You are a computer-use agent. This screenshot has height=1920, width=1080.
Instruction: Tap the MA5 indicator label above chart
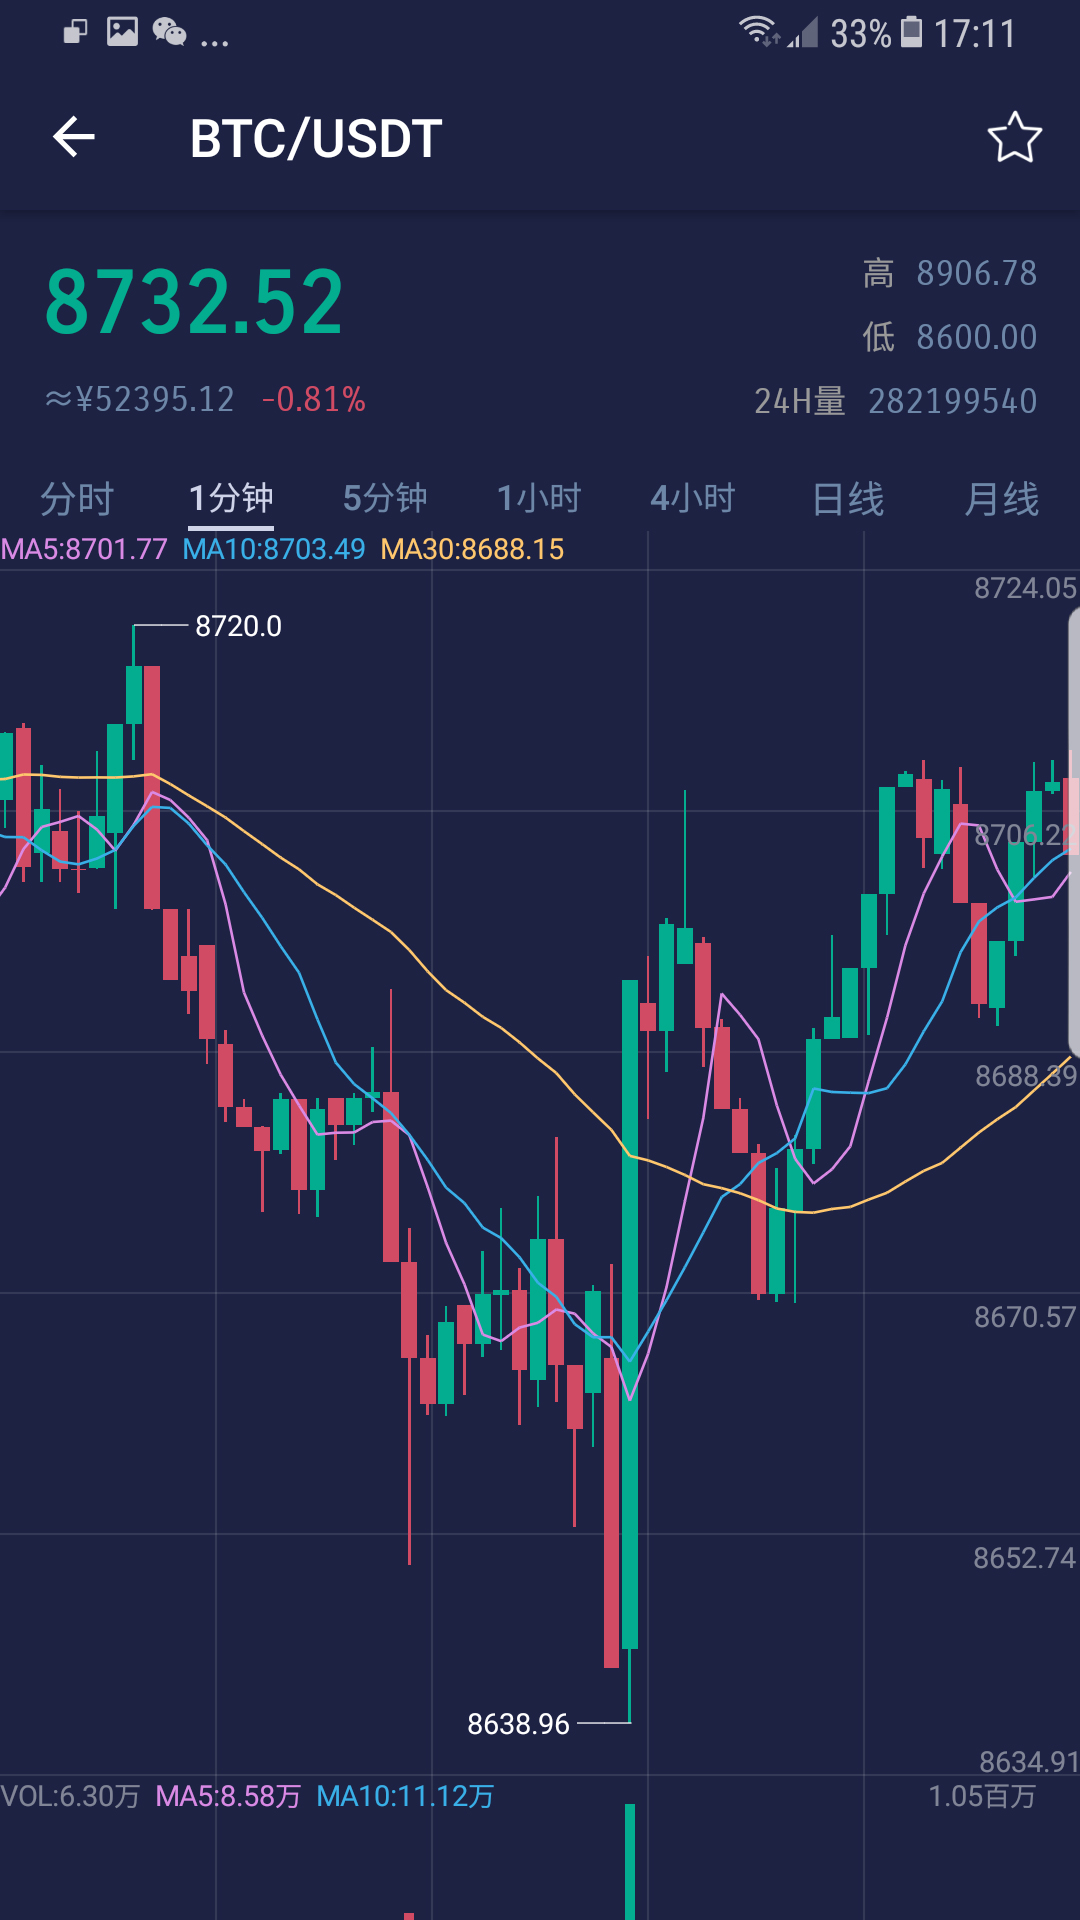click(84, 549)
